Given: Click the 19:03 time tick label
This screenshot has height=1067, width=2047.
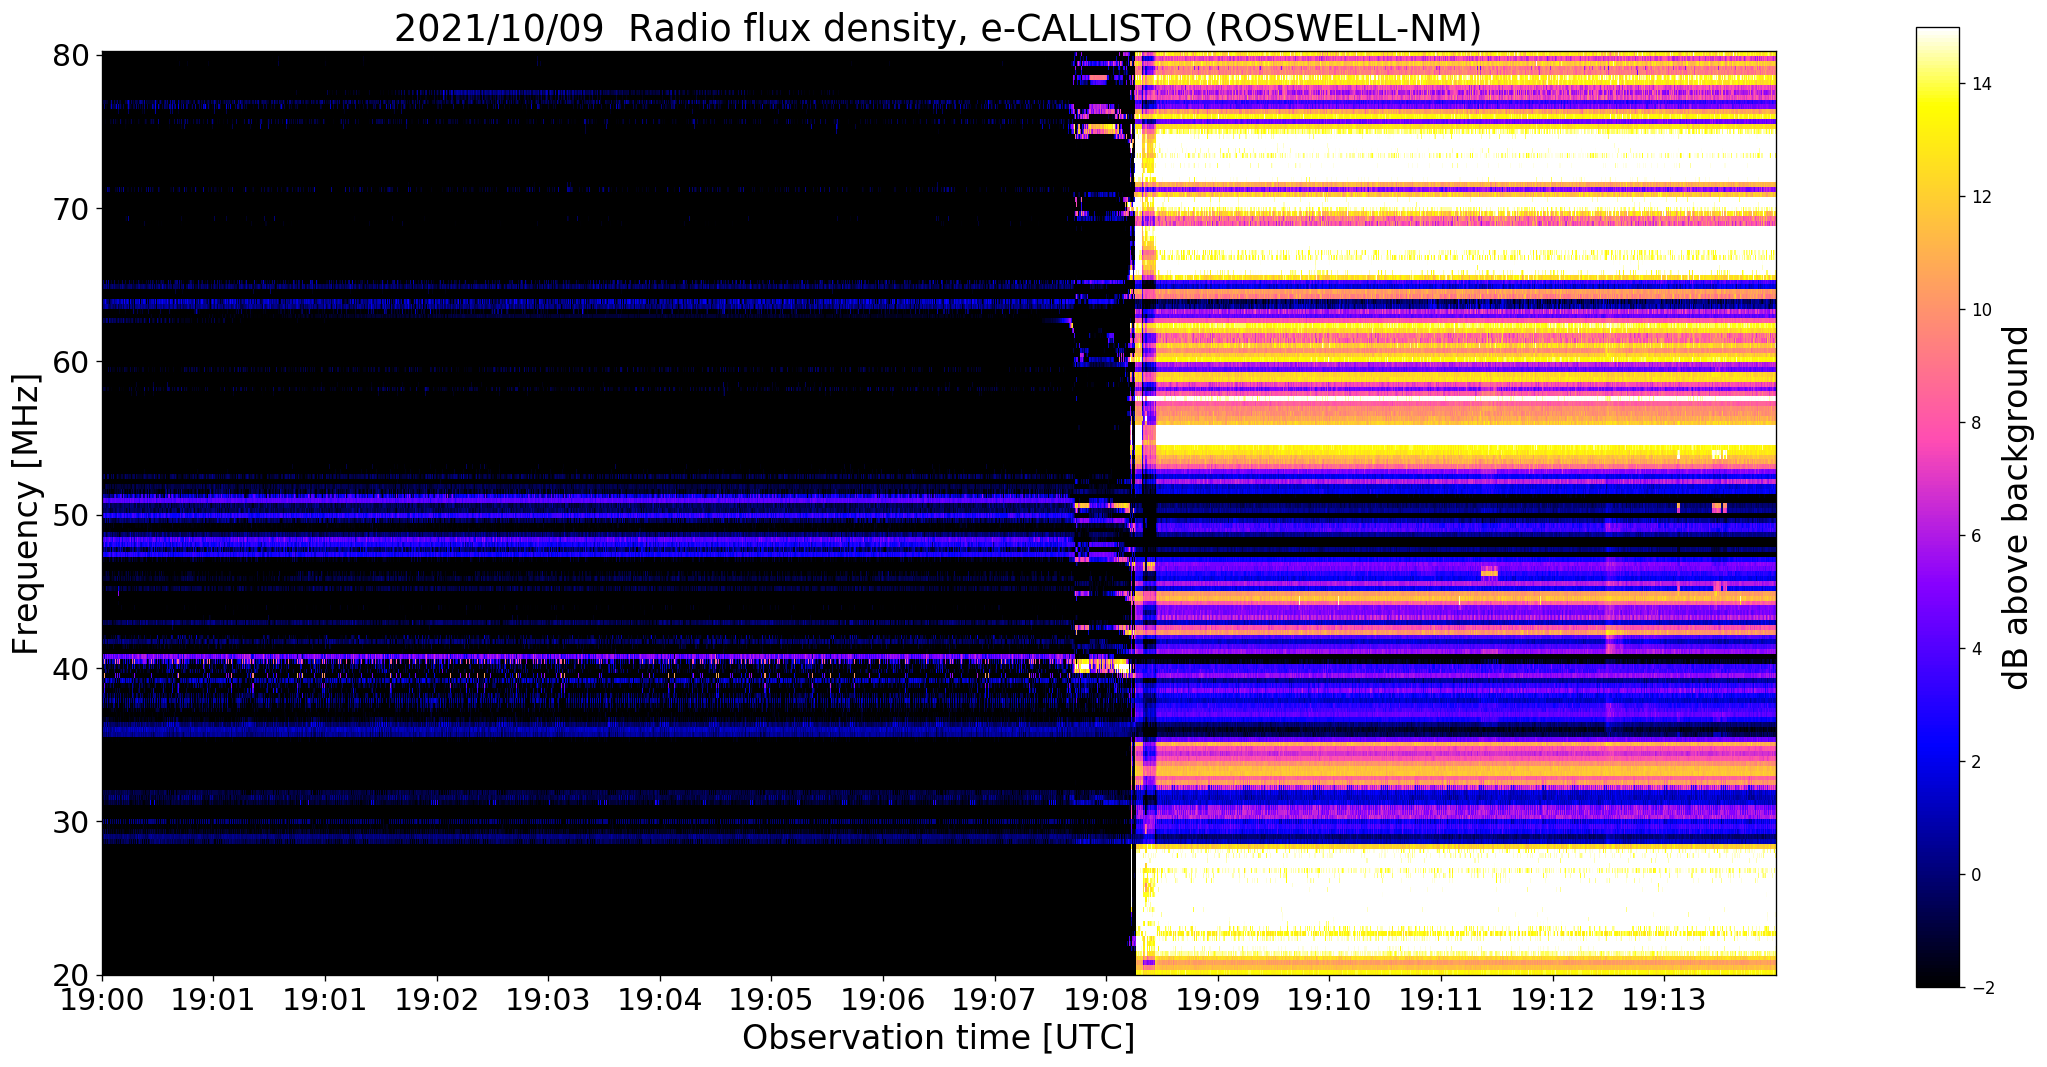Looking at the screenshot, I should pos(548,1000).
